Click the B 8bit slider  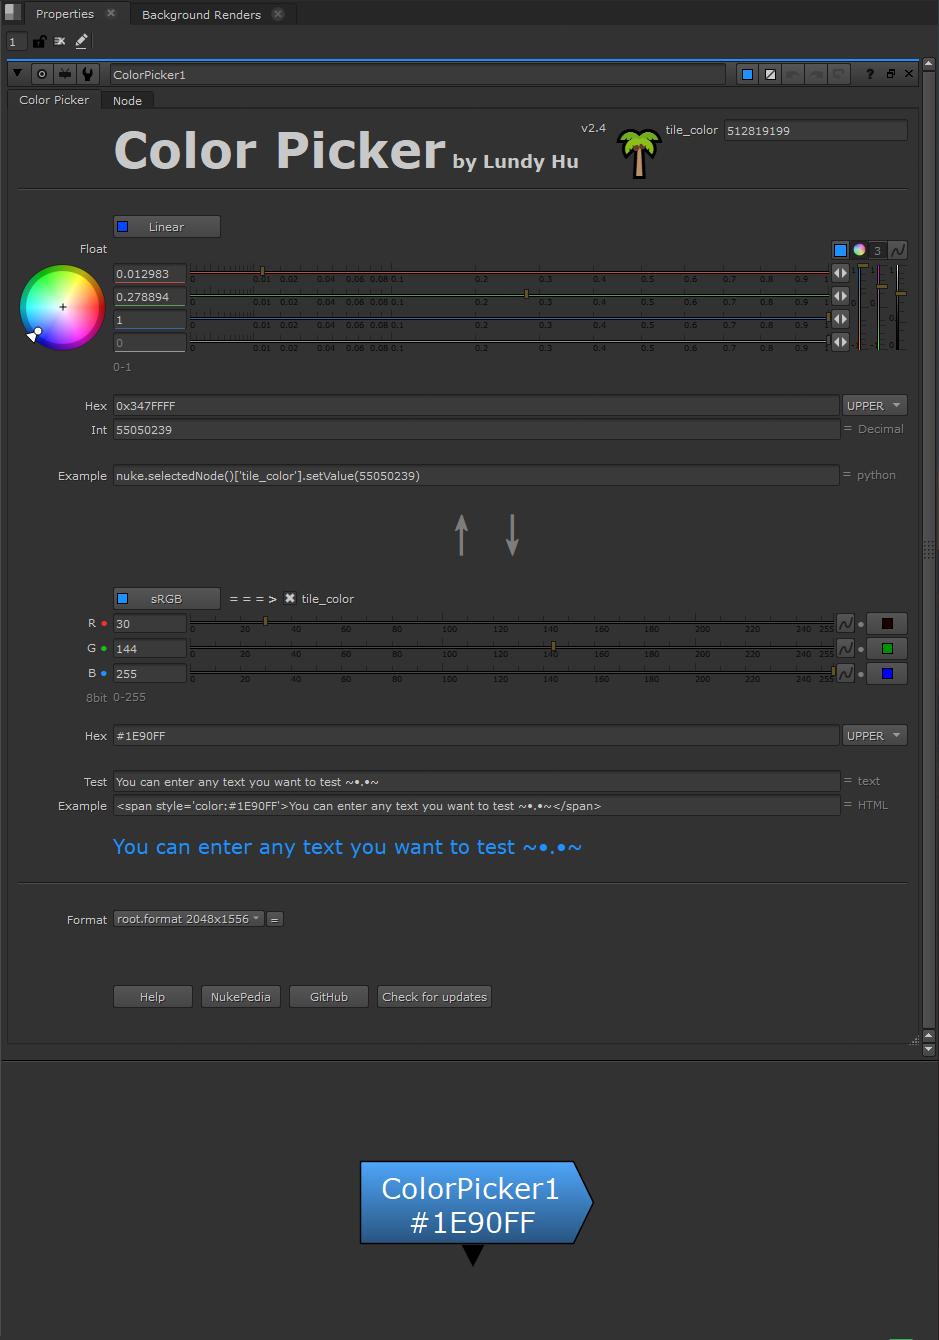pos(512,673)
